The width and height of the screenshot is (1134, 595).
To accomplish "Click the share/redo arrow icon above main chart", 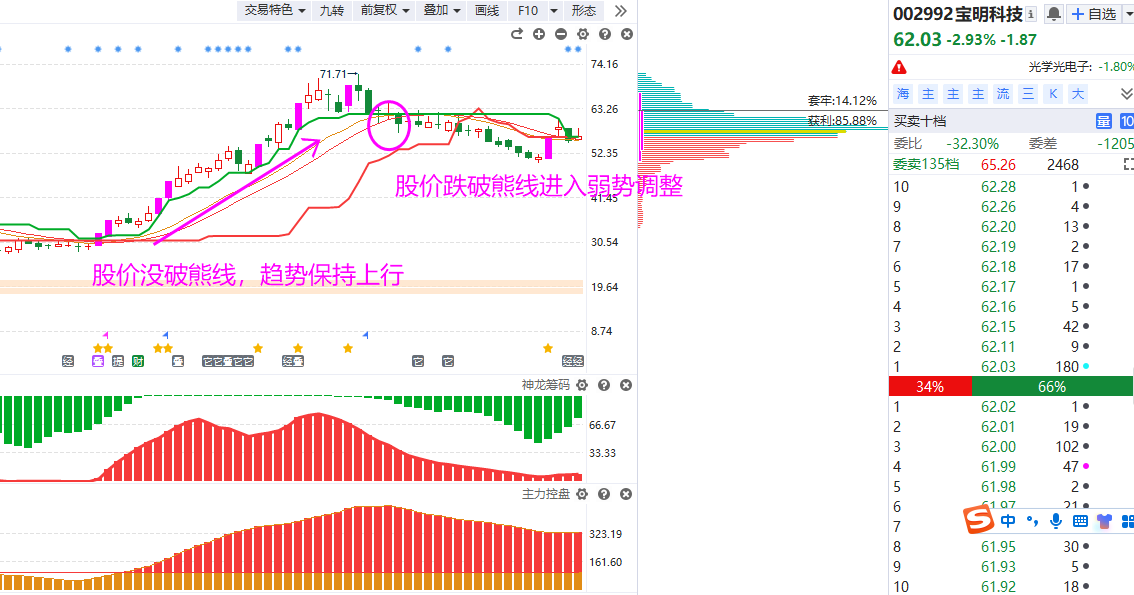I will tap(516, 34).
